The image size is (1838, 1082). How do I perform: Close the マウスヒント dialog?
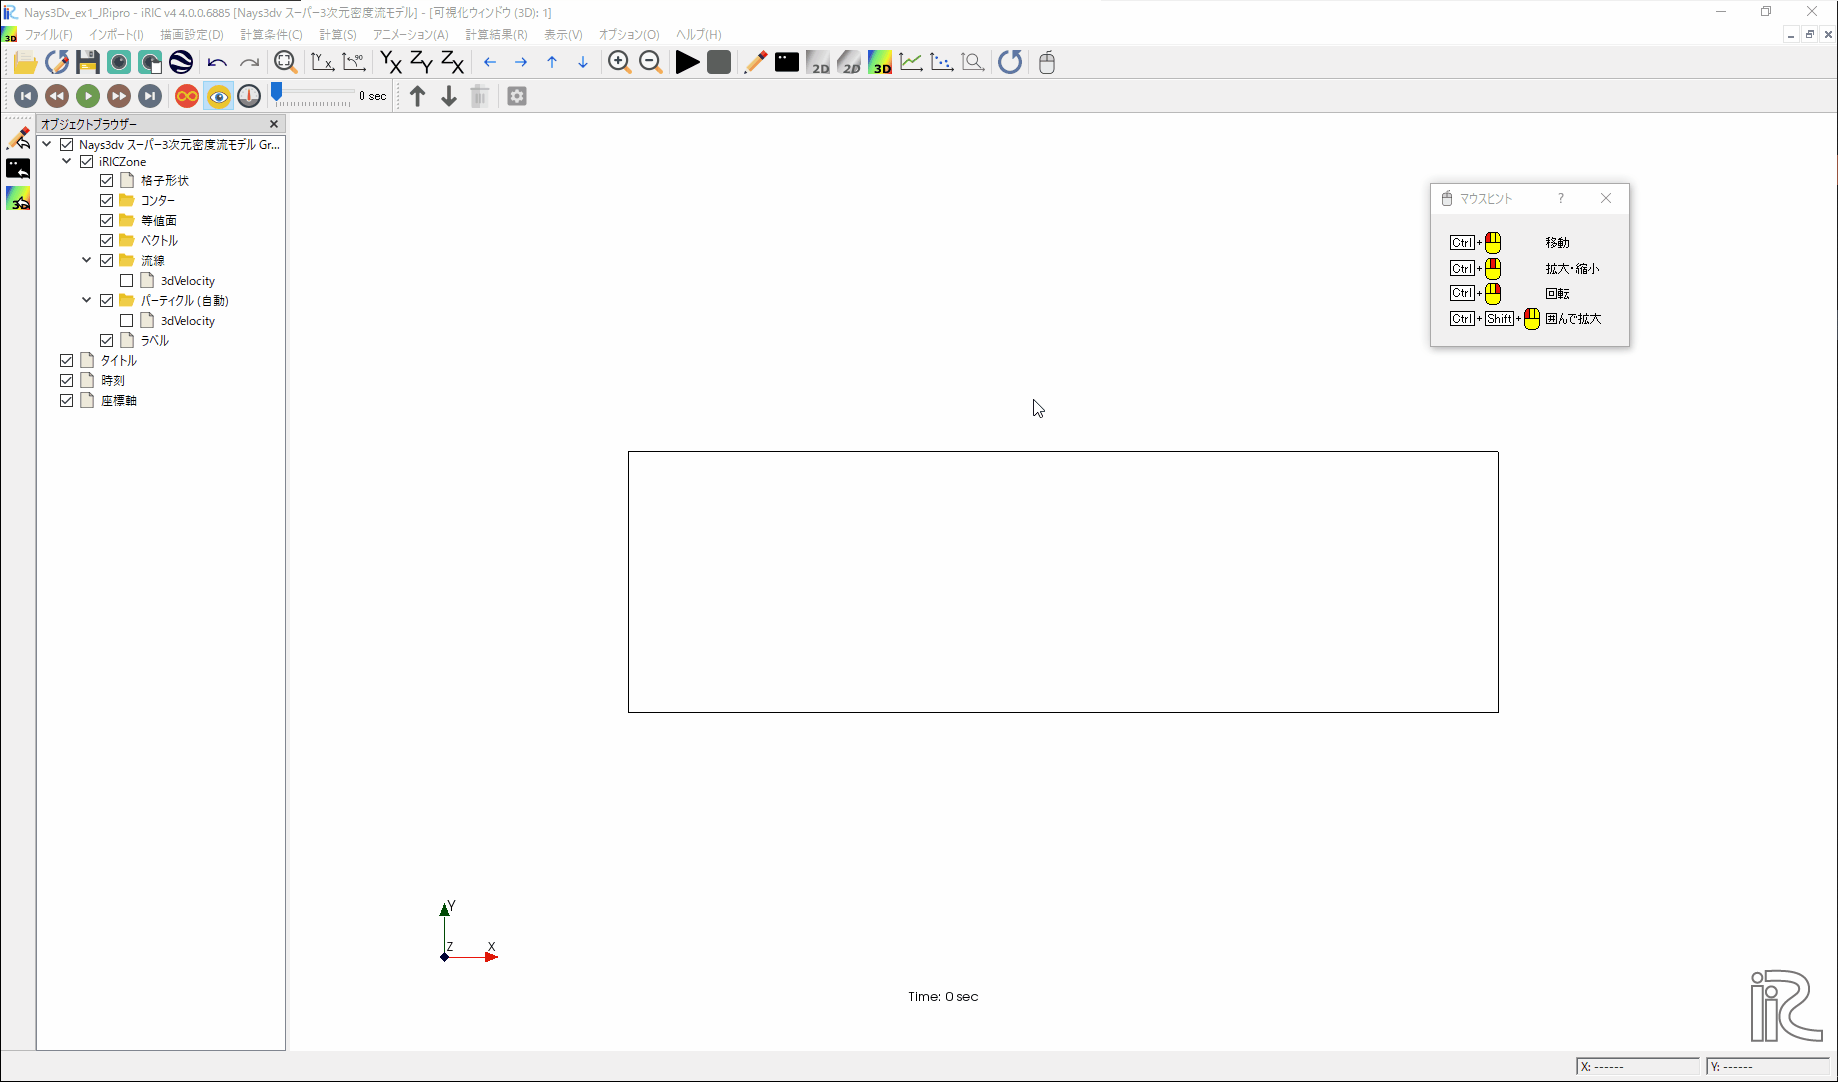coord(1606,198)
